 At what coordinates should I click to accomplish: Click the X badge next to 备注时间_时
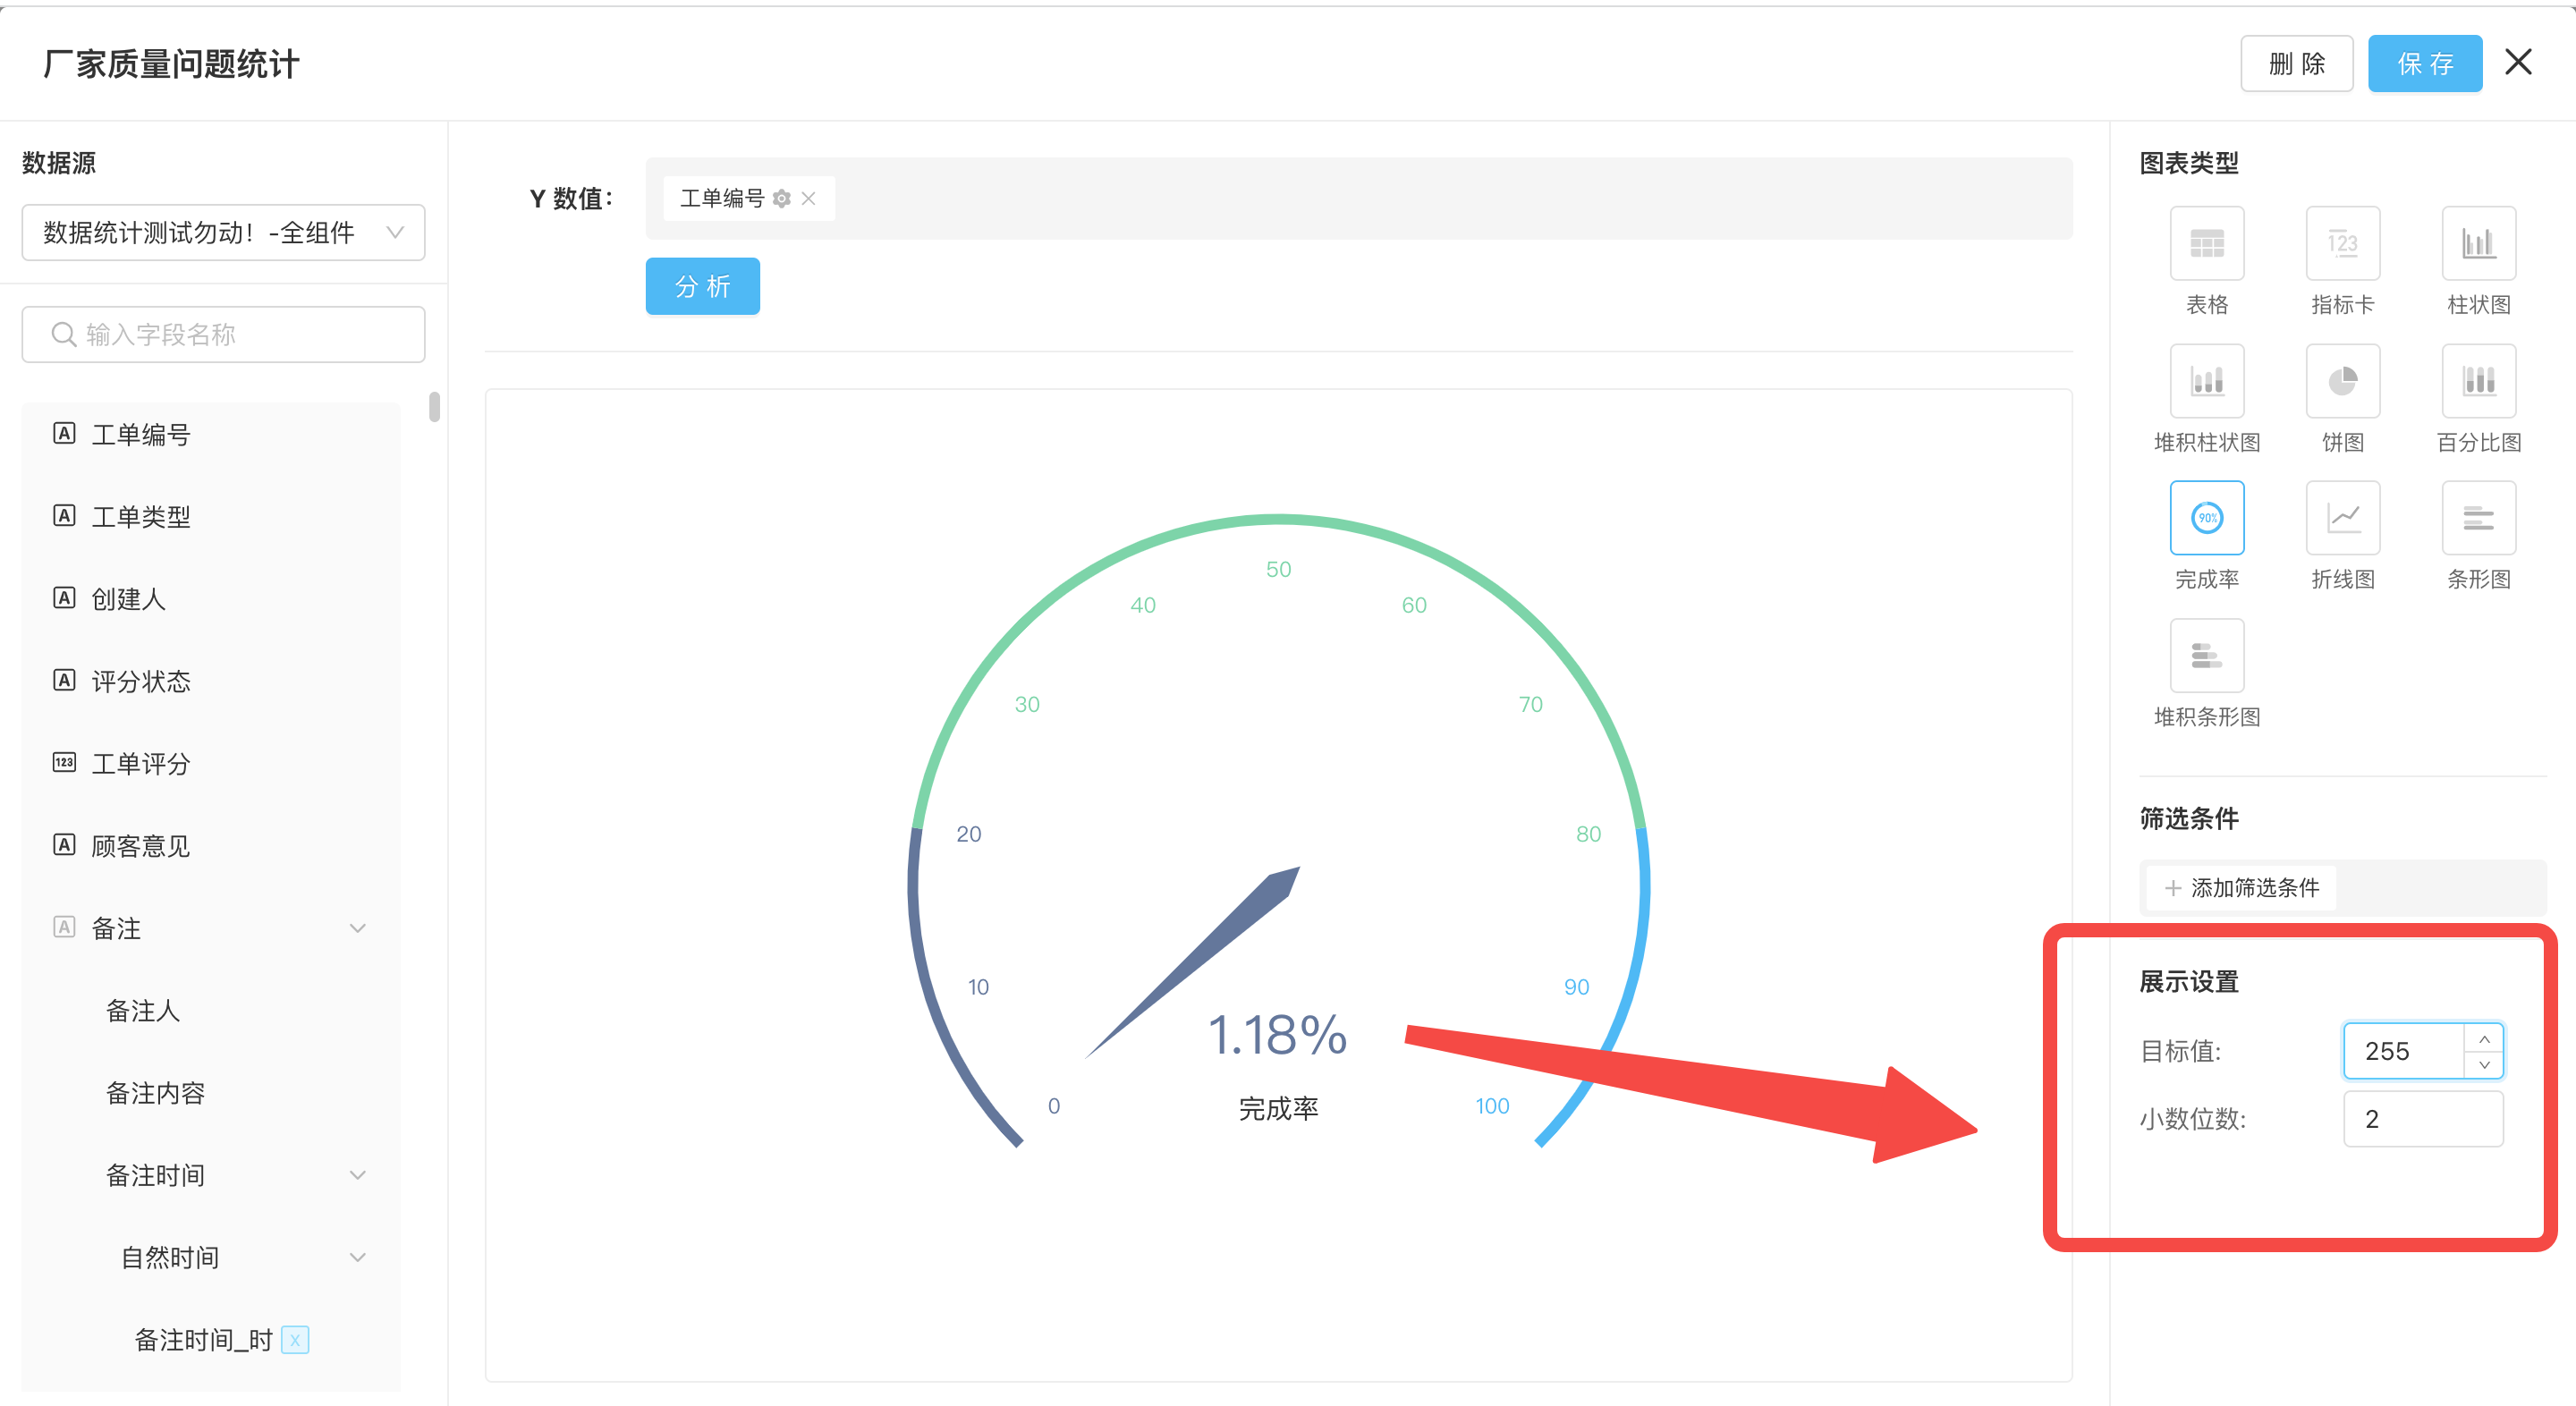point(295,1339)
